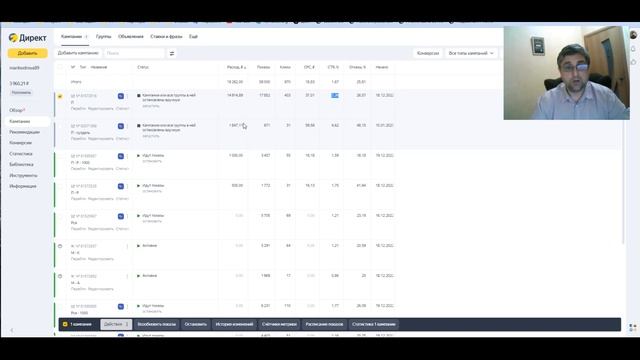Click the Yandex Direct logo

(x=27, y=38)
